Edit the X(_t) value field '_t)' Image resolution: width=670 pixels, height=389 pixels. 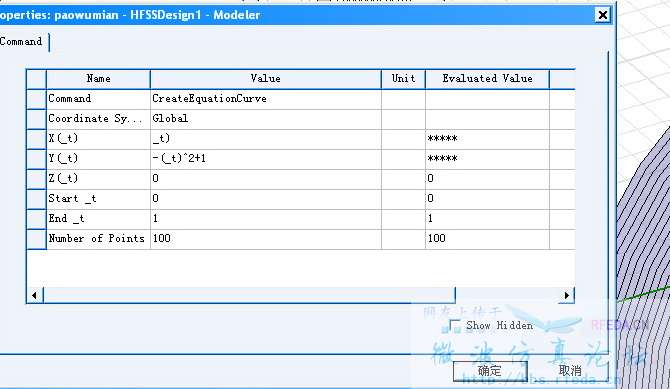266,139
